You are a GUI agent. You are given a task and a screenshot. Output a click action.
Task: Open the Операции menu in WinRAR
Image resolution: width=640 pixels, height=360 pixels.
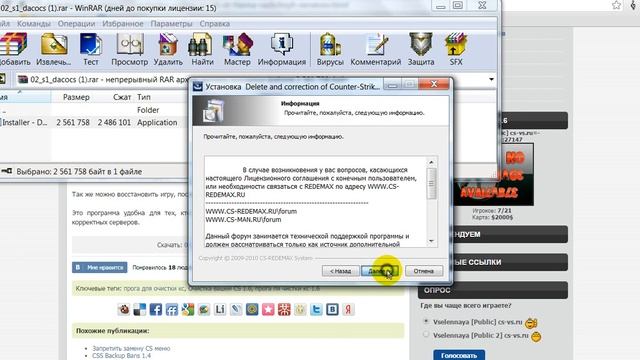pos(76,24)
